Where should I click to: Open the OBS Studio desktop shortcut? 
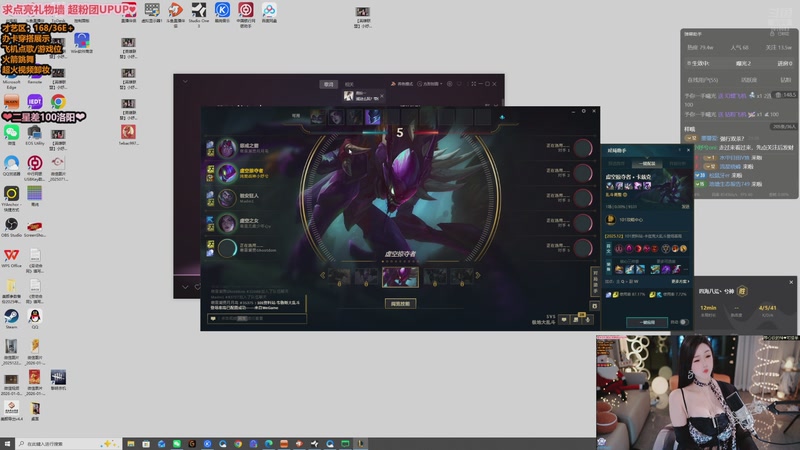pos(11,224)
